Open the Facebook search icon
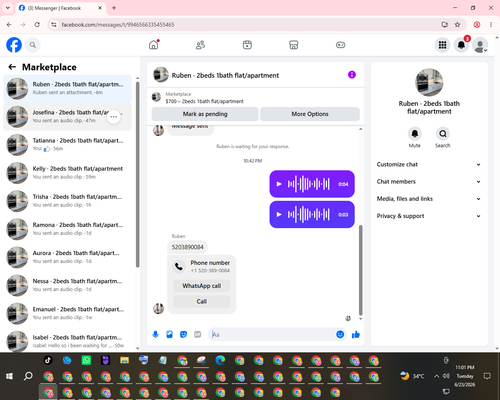This screenshot has height=400, width=500. 33,45
